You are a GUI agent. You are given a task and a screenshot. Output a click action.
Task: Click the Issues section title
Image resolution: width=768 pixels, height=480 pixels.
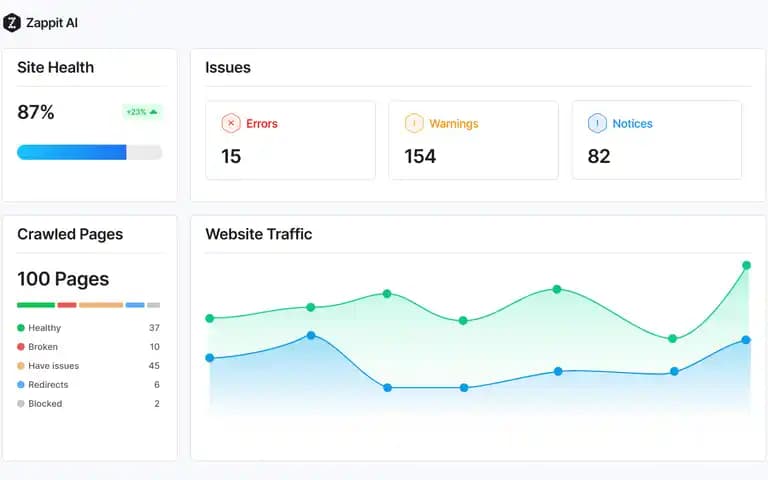pos(228,67)
